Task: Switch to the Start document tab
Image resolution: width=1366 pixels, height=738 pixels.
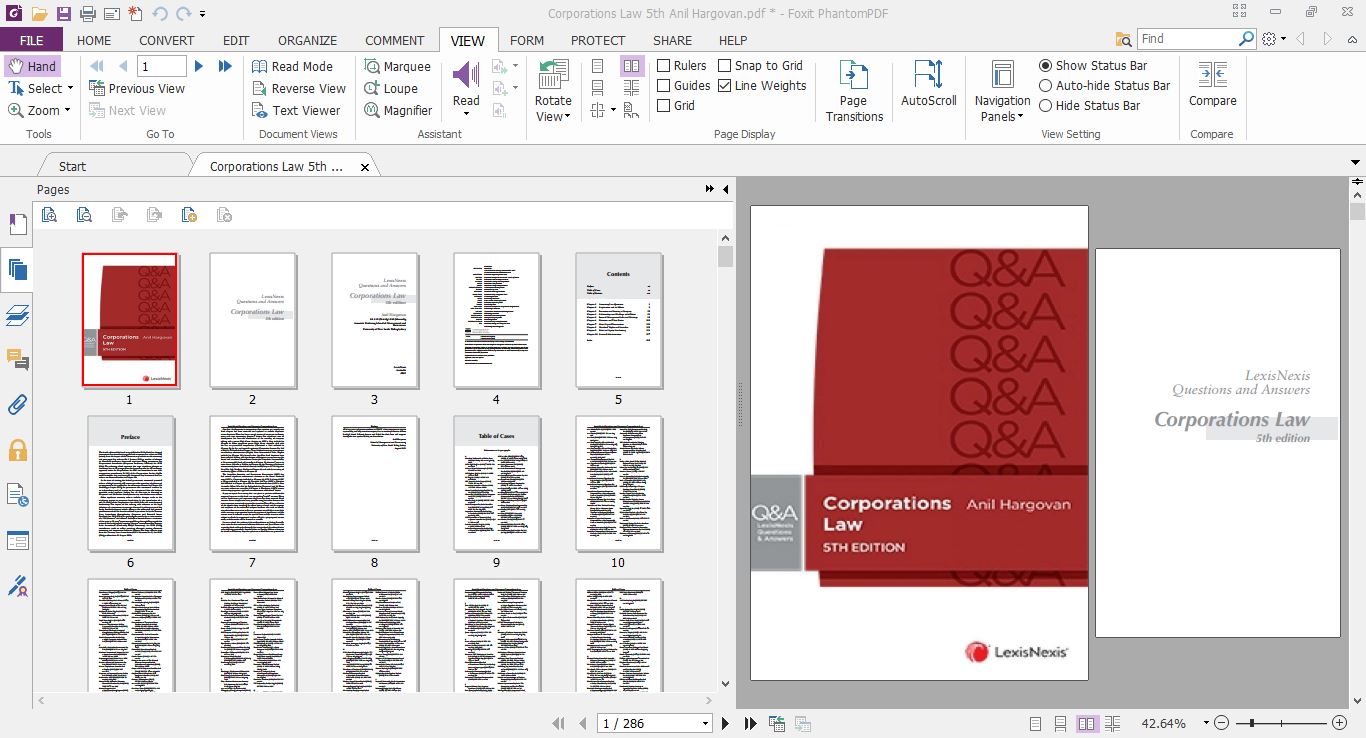Action: click(72, 166)
